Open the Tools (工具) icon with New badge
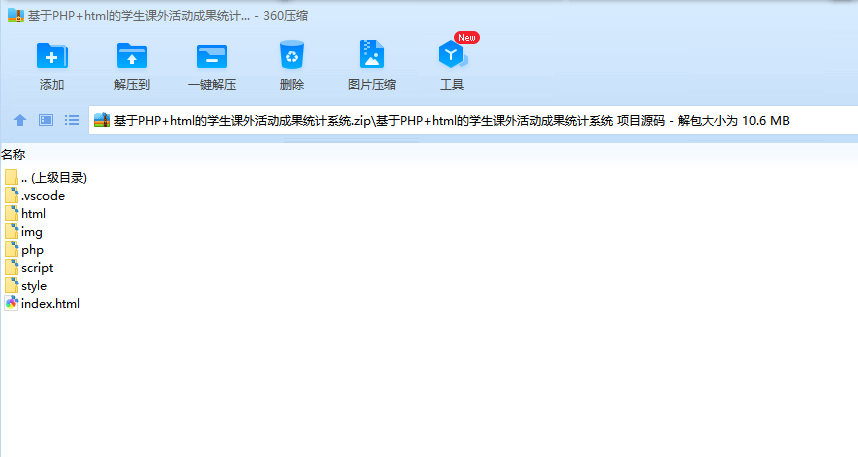Screen dimensions: 858x457 tap(452, 54)
